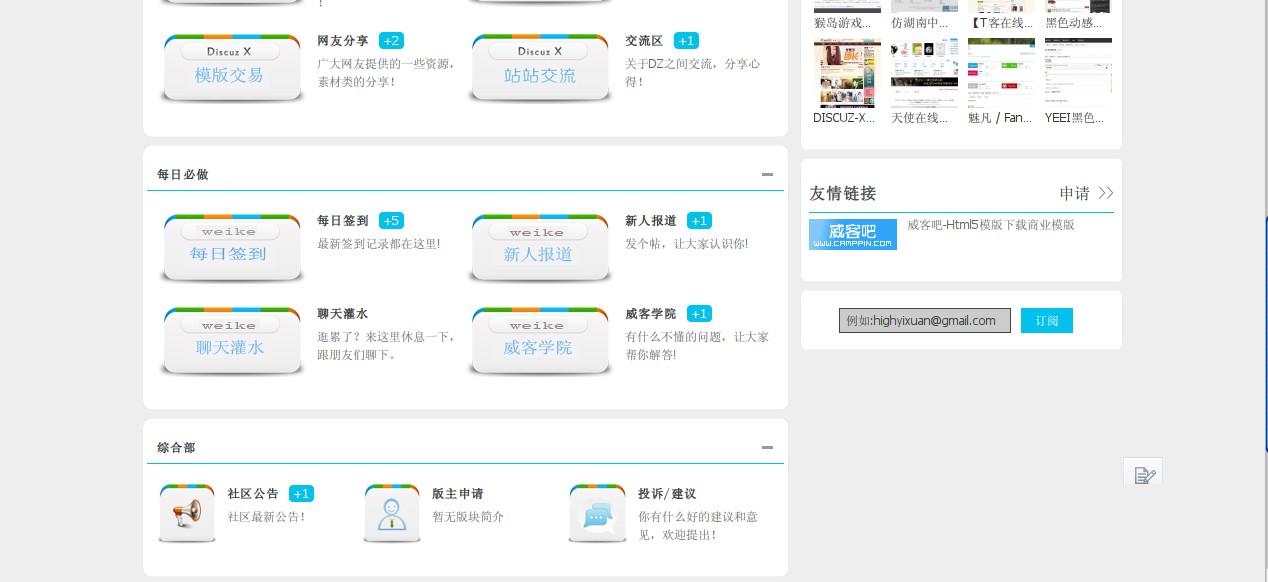Screen dimensions: 1268x582
Task: Click the 友情链接 panel heading
Action: pyautogui.click(x=843, y=194)
